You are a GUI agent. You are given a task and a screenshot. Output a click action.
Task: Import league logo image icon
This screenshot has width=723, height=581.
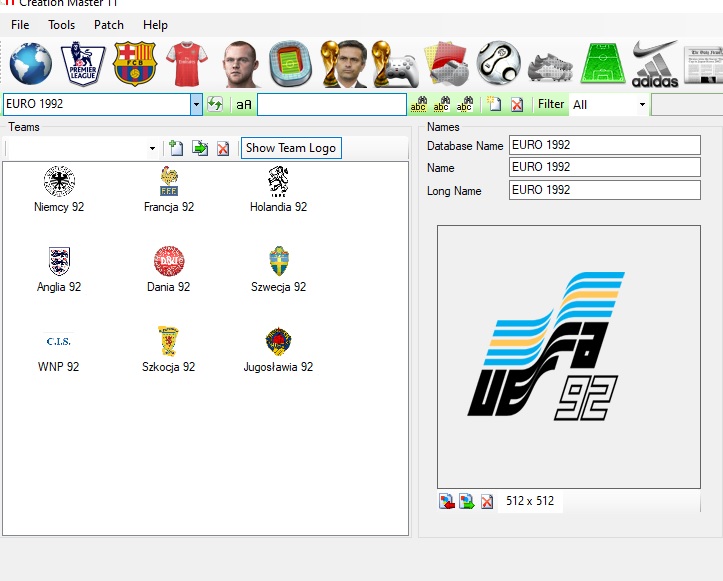pyautogui.click(x=446, y=501)
